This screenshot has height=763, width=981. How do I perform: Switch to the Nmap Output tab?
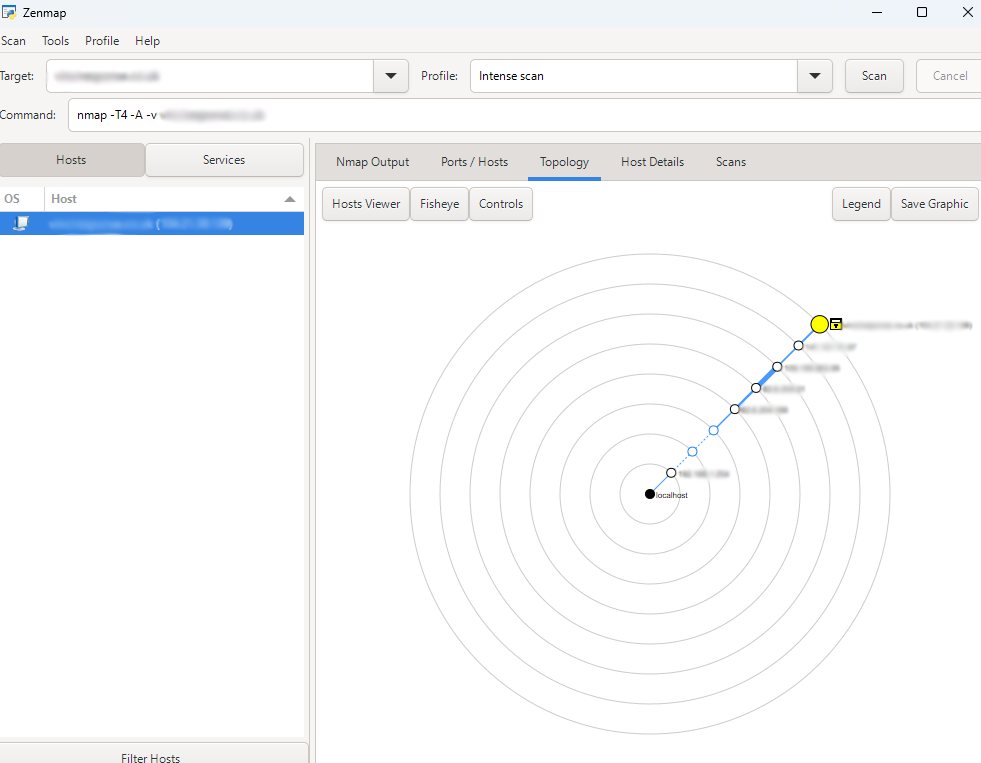[x=372, y=162]
